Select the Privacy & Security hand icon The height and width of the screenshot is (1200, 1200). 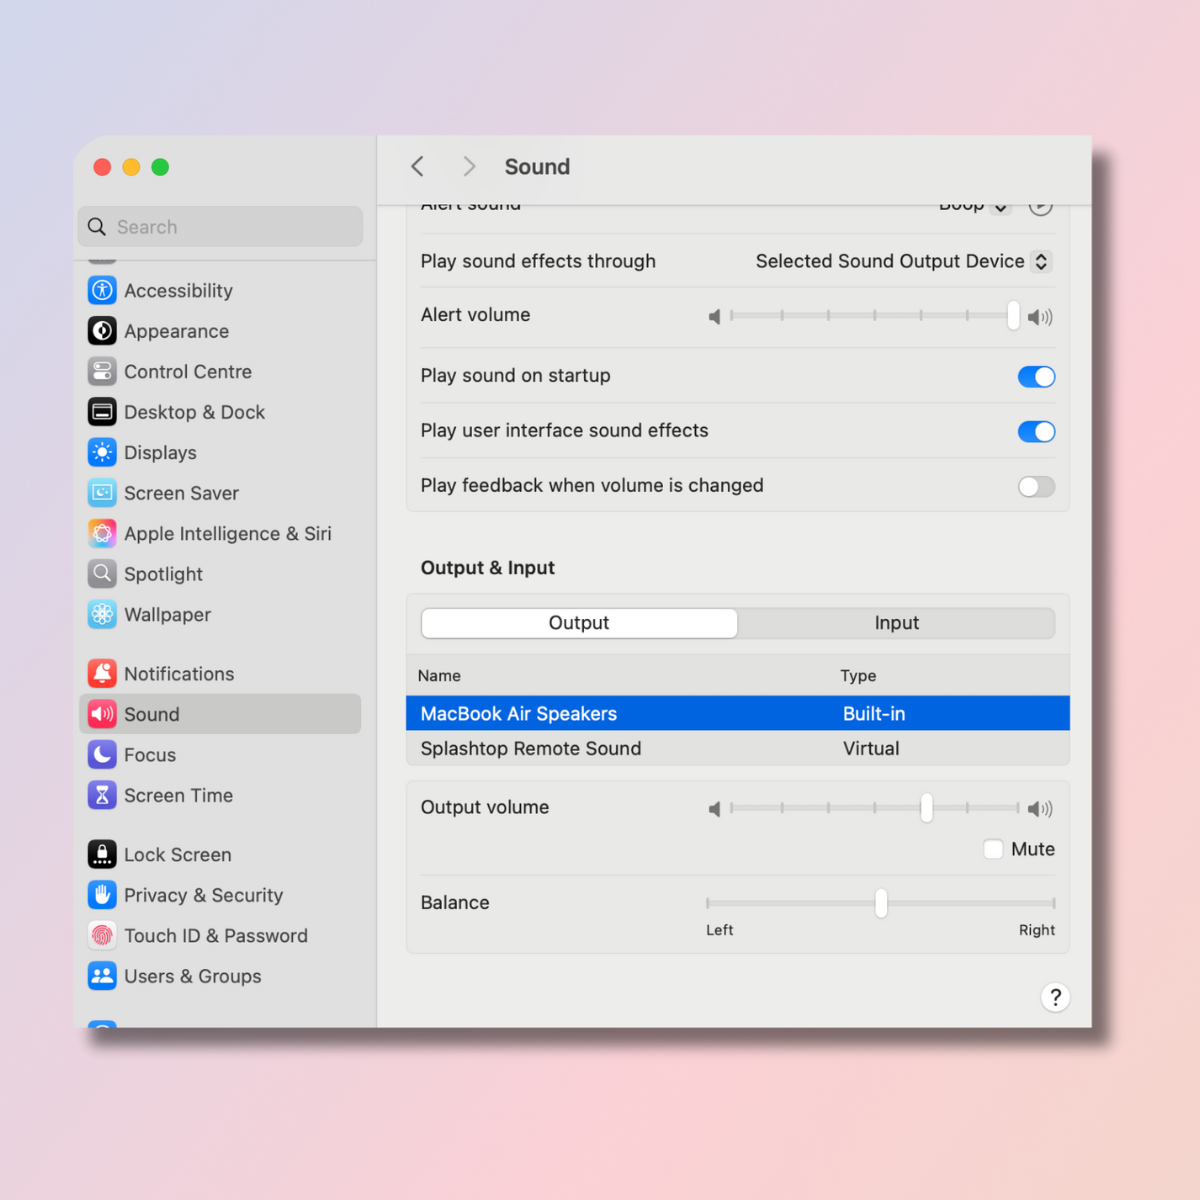pyautogui.click(x=102, y=895)
